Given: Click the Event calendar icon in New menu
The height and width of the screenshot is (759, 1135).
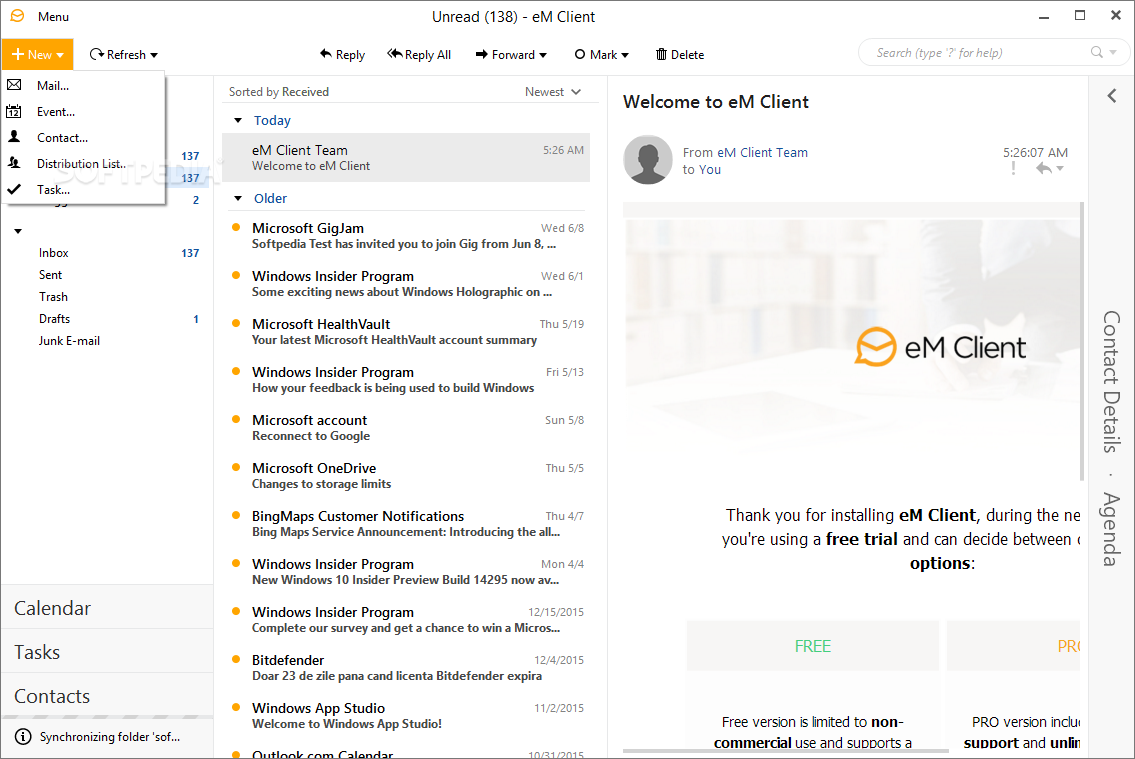Looking at the screenshot, I should pos(14,111).
